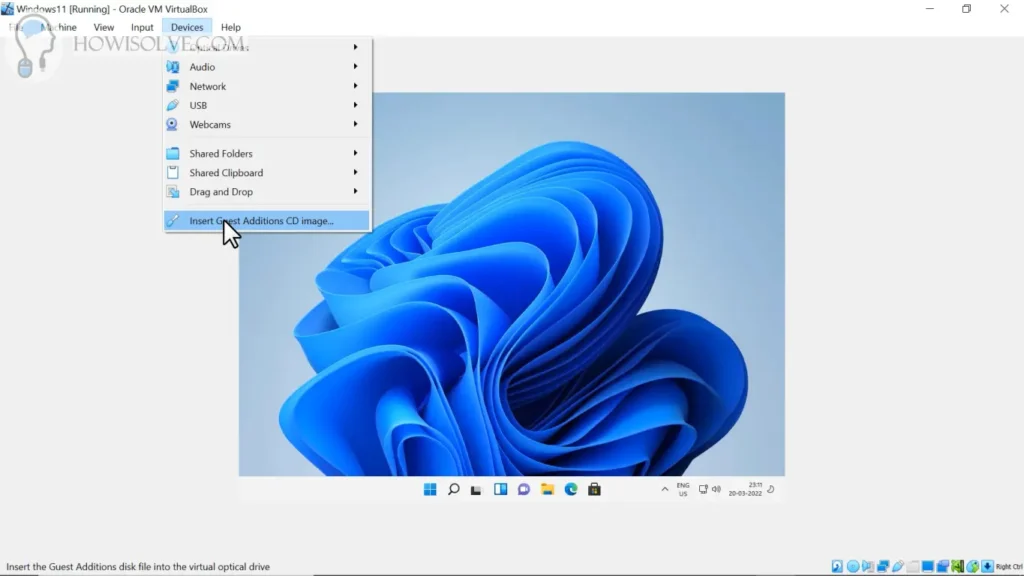Launch Microsoft Store from guest taskbar
The height and width of the screenshot is (576, 1024).
coord(594,489)
